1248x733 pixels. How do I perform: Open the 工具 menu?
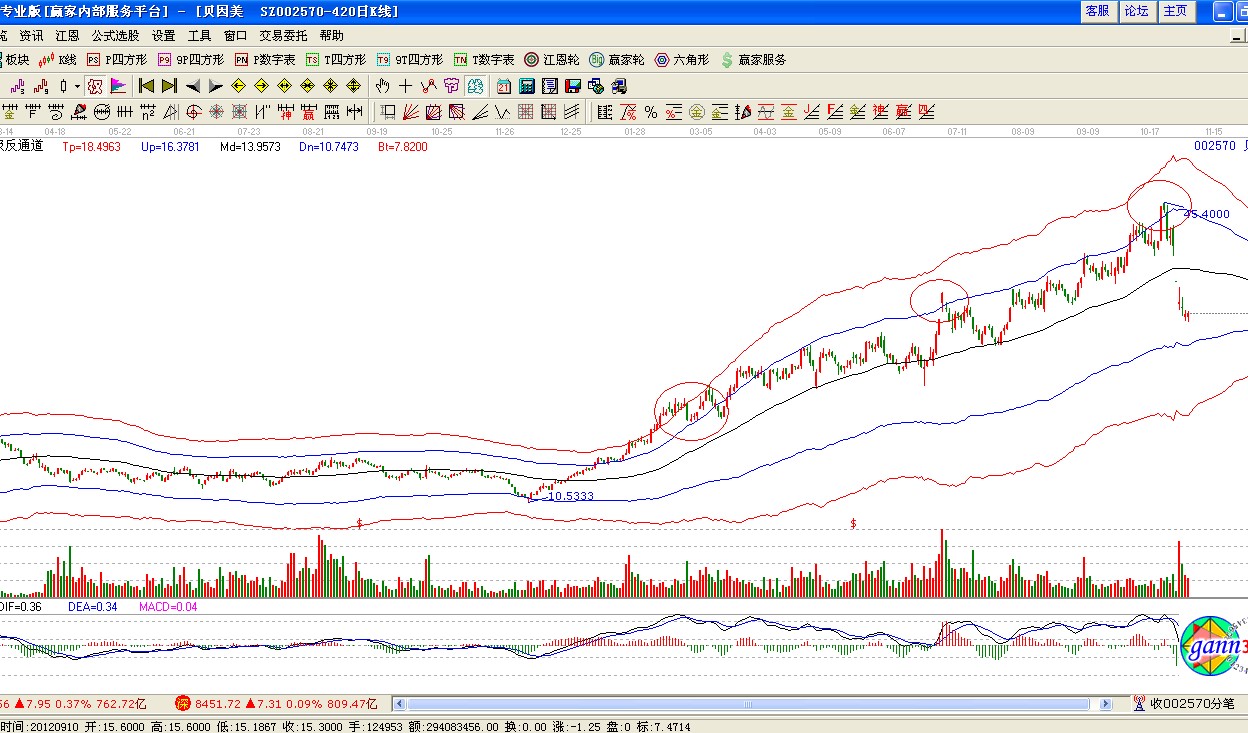(199, 35)
